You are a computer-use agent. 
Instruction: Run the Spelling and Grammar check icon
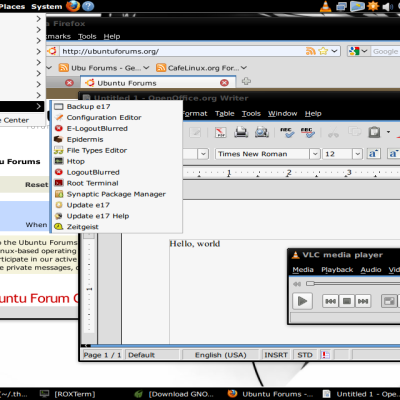287,132
